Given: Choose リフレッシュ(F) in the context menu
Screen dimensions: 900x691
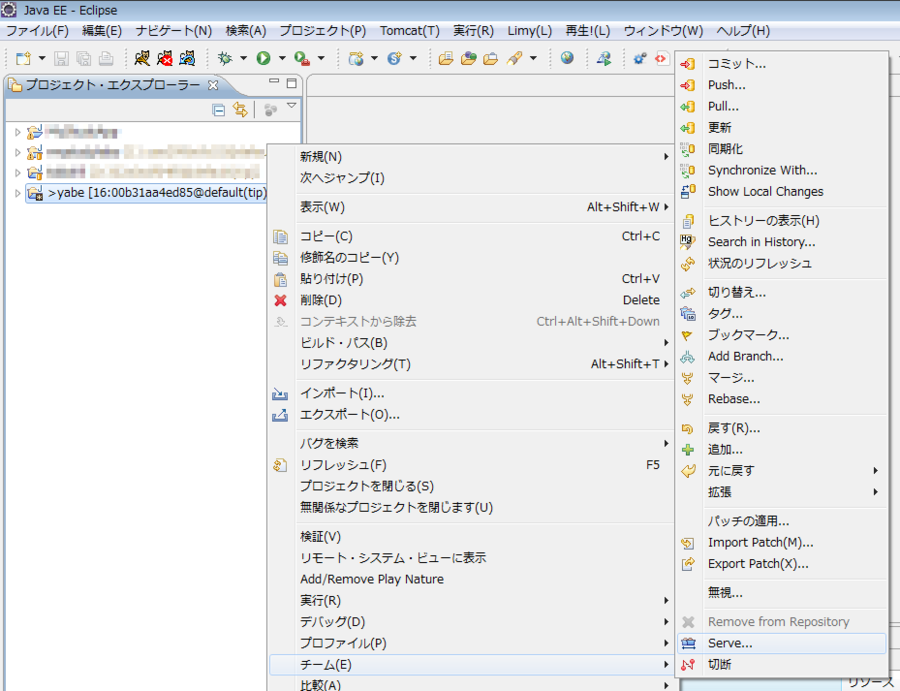Looking at the screenshot, I should point(471,465).
